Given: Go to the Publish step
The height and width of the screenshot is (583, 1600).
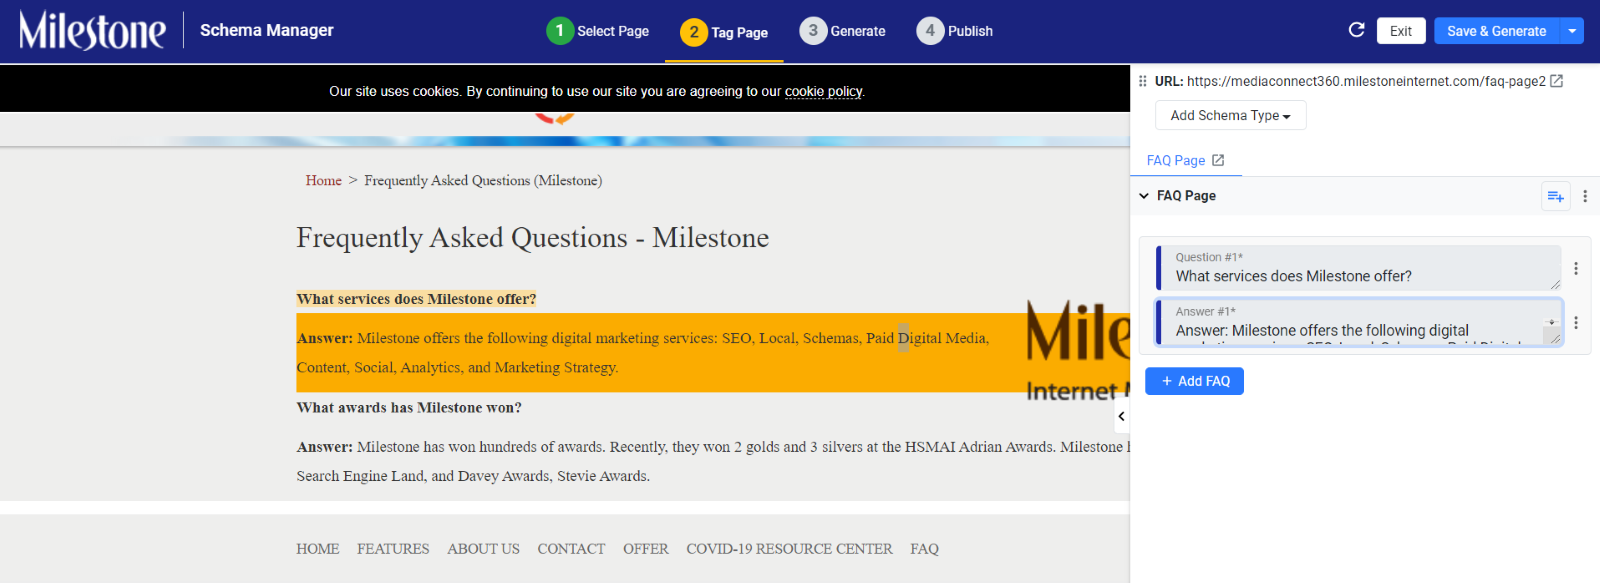Looking at the screenshot, I should [x=955, y=31].
